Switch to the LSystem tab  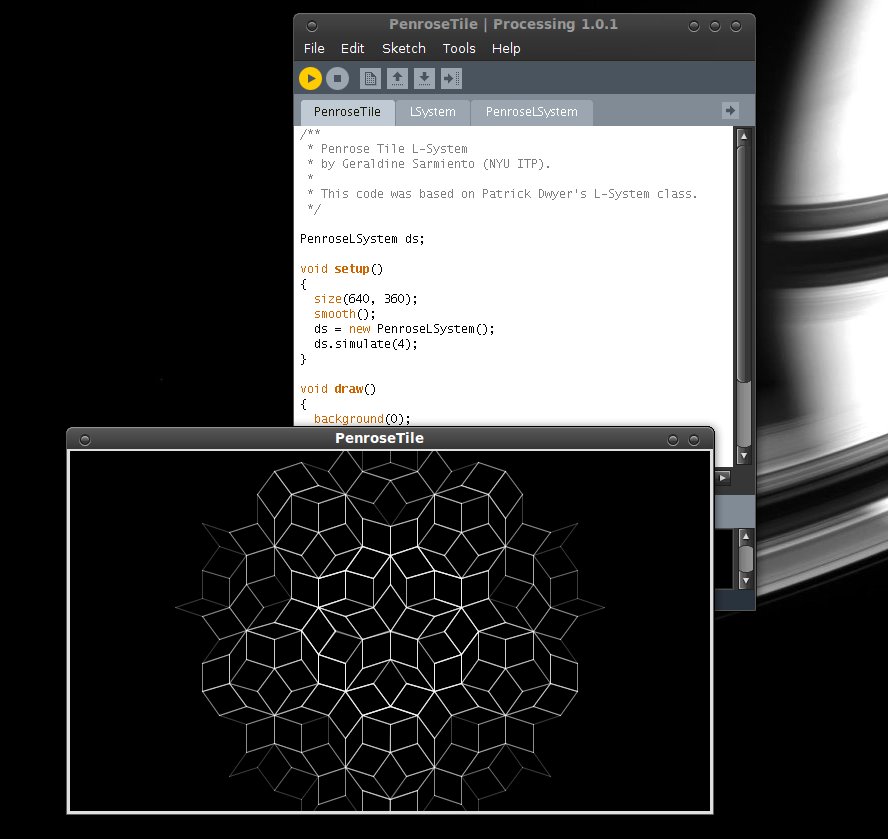[x=433, y=112]
